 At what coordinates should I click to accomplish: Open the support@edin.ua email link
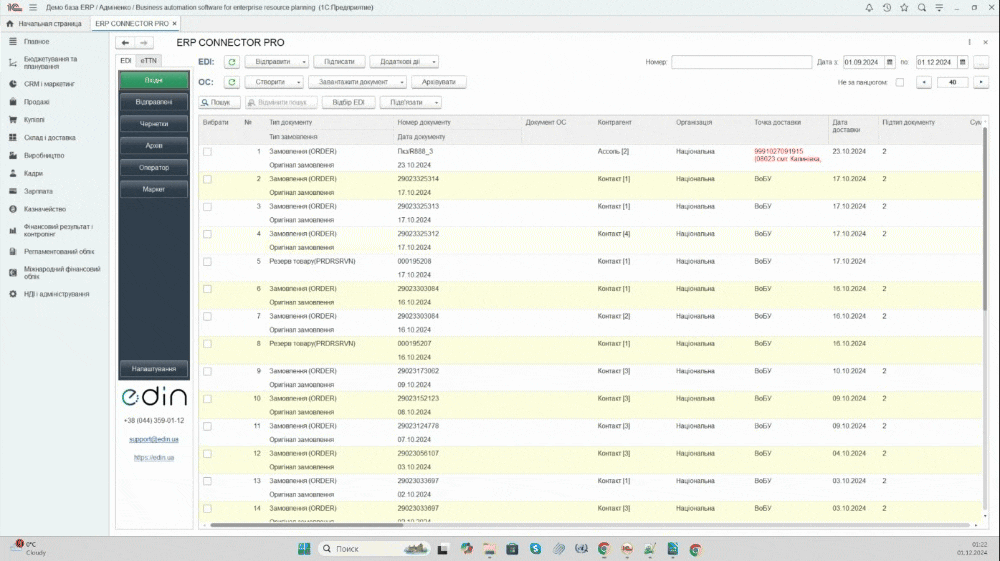click(154, 439)
